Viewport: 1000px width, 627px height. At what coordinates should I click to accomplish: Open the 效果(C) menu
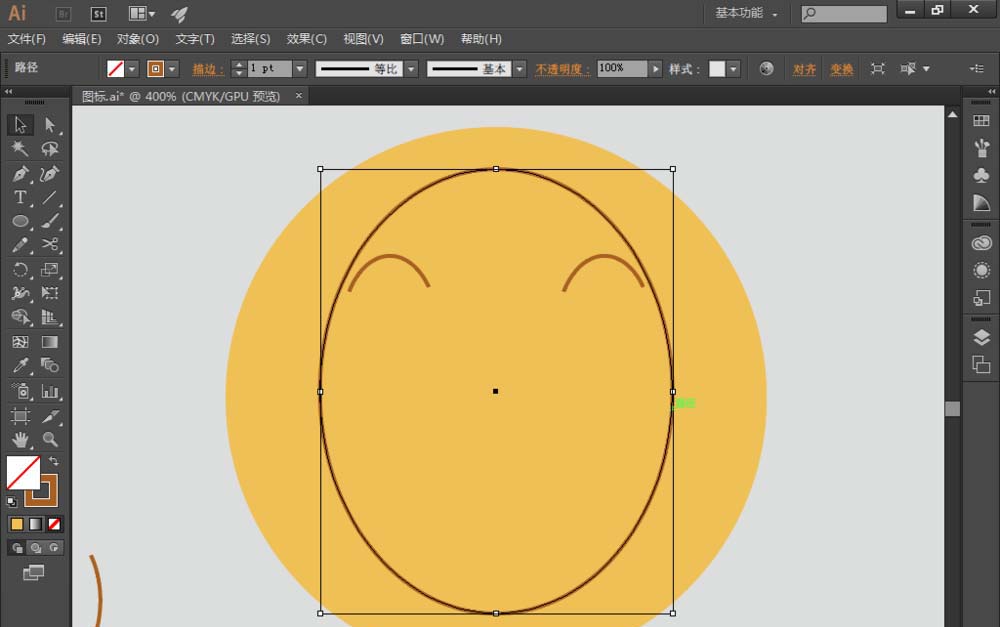coord(307,39)
